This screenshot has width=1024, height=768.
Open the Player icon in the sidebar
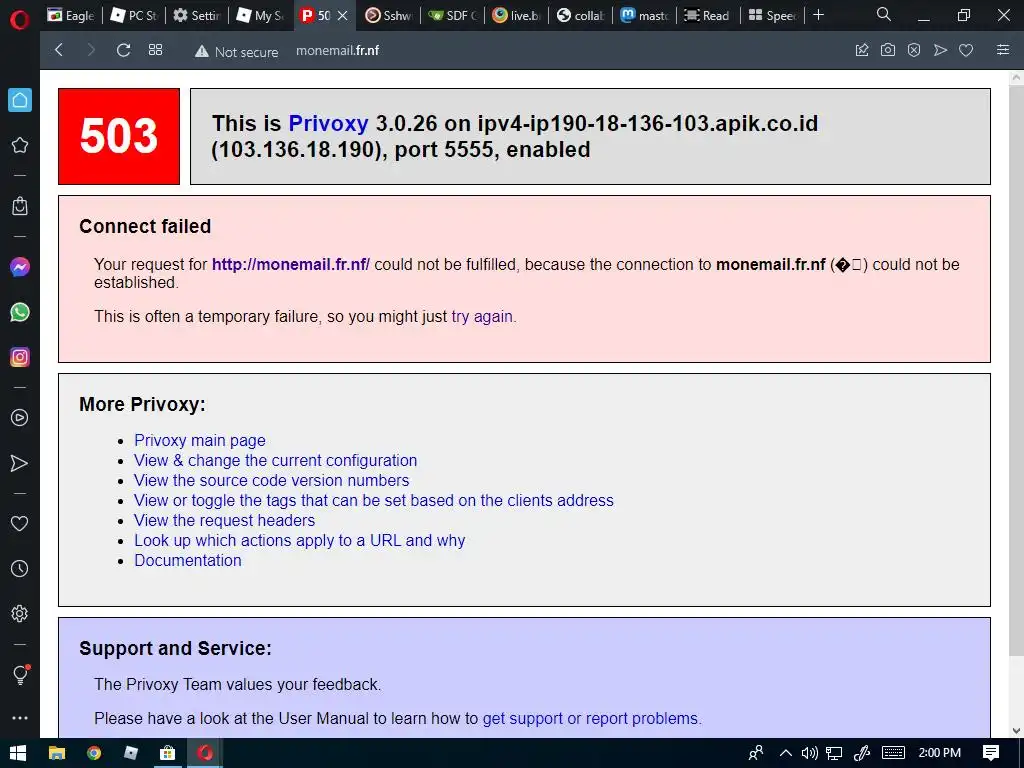pos(20,417)
